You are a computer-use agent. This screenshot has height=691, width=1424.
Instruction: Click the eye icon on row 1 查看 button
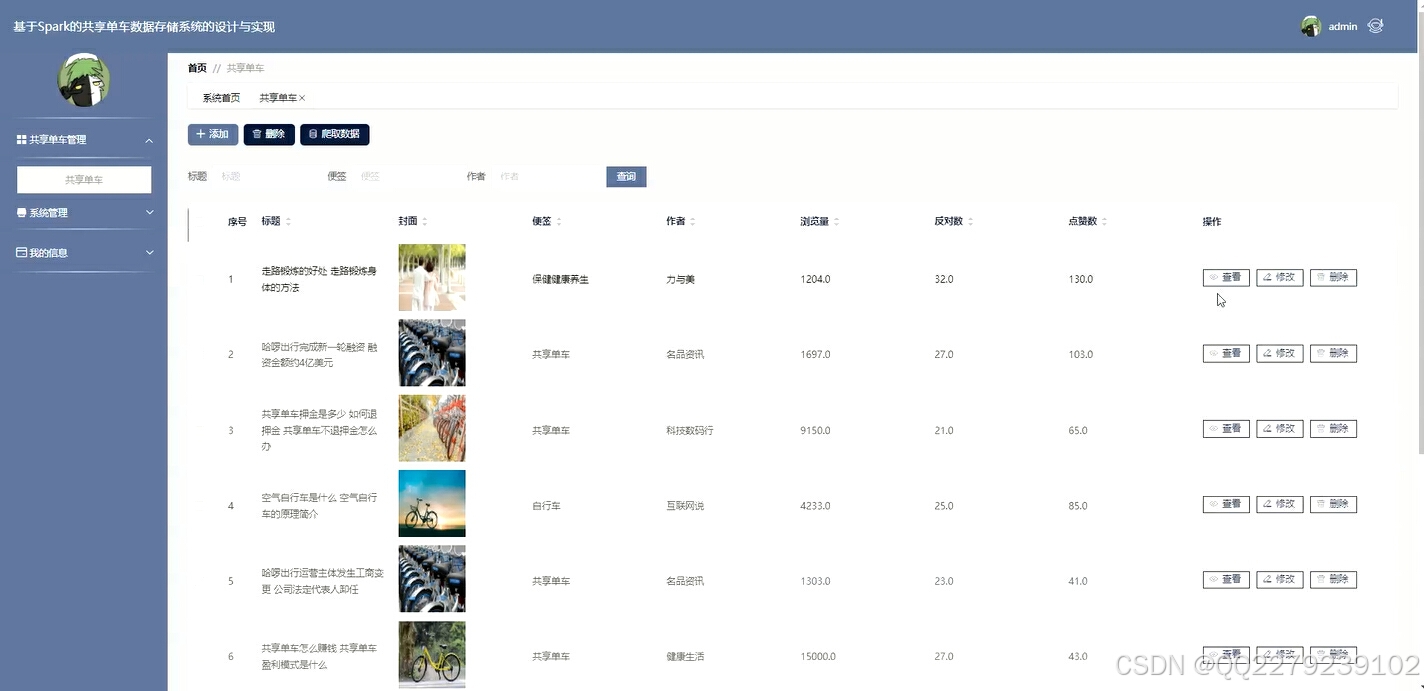(x=1214, y=277)
